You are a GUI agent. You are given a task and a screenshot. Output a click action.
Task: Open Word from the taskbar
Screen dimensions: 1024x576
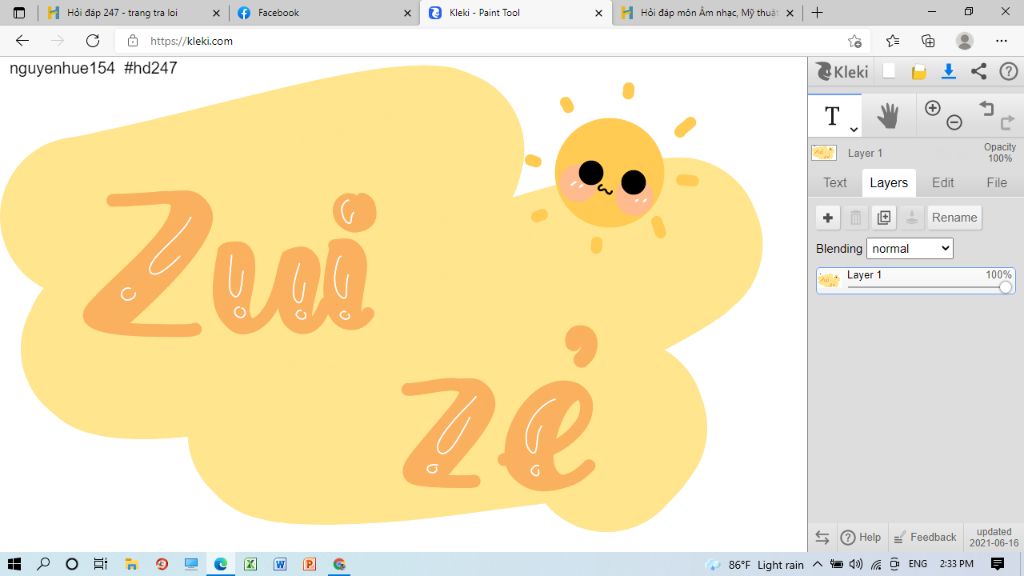pyautogui.click(x=280, y=564)
